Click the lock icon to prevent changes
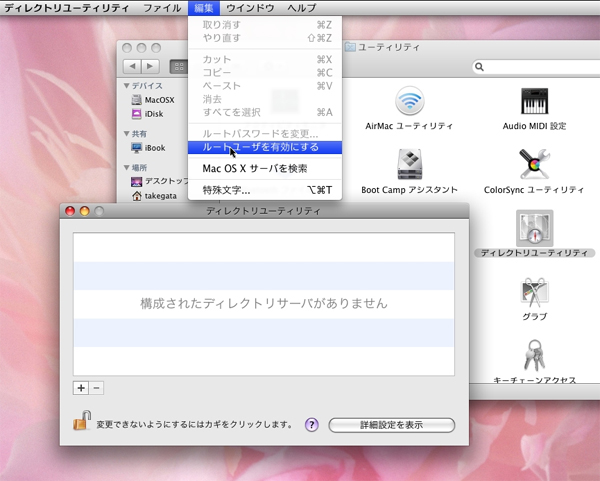The image size is (600, 481). tap(82, 420)
